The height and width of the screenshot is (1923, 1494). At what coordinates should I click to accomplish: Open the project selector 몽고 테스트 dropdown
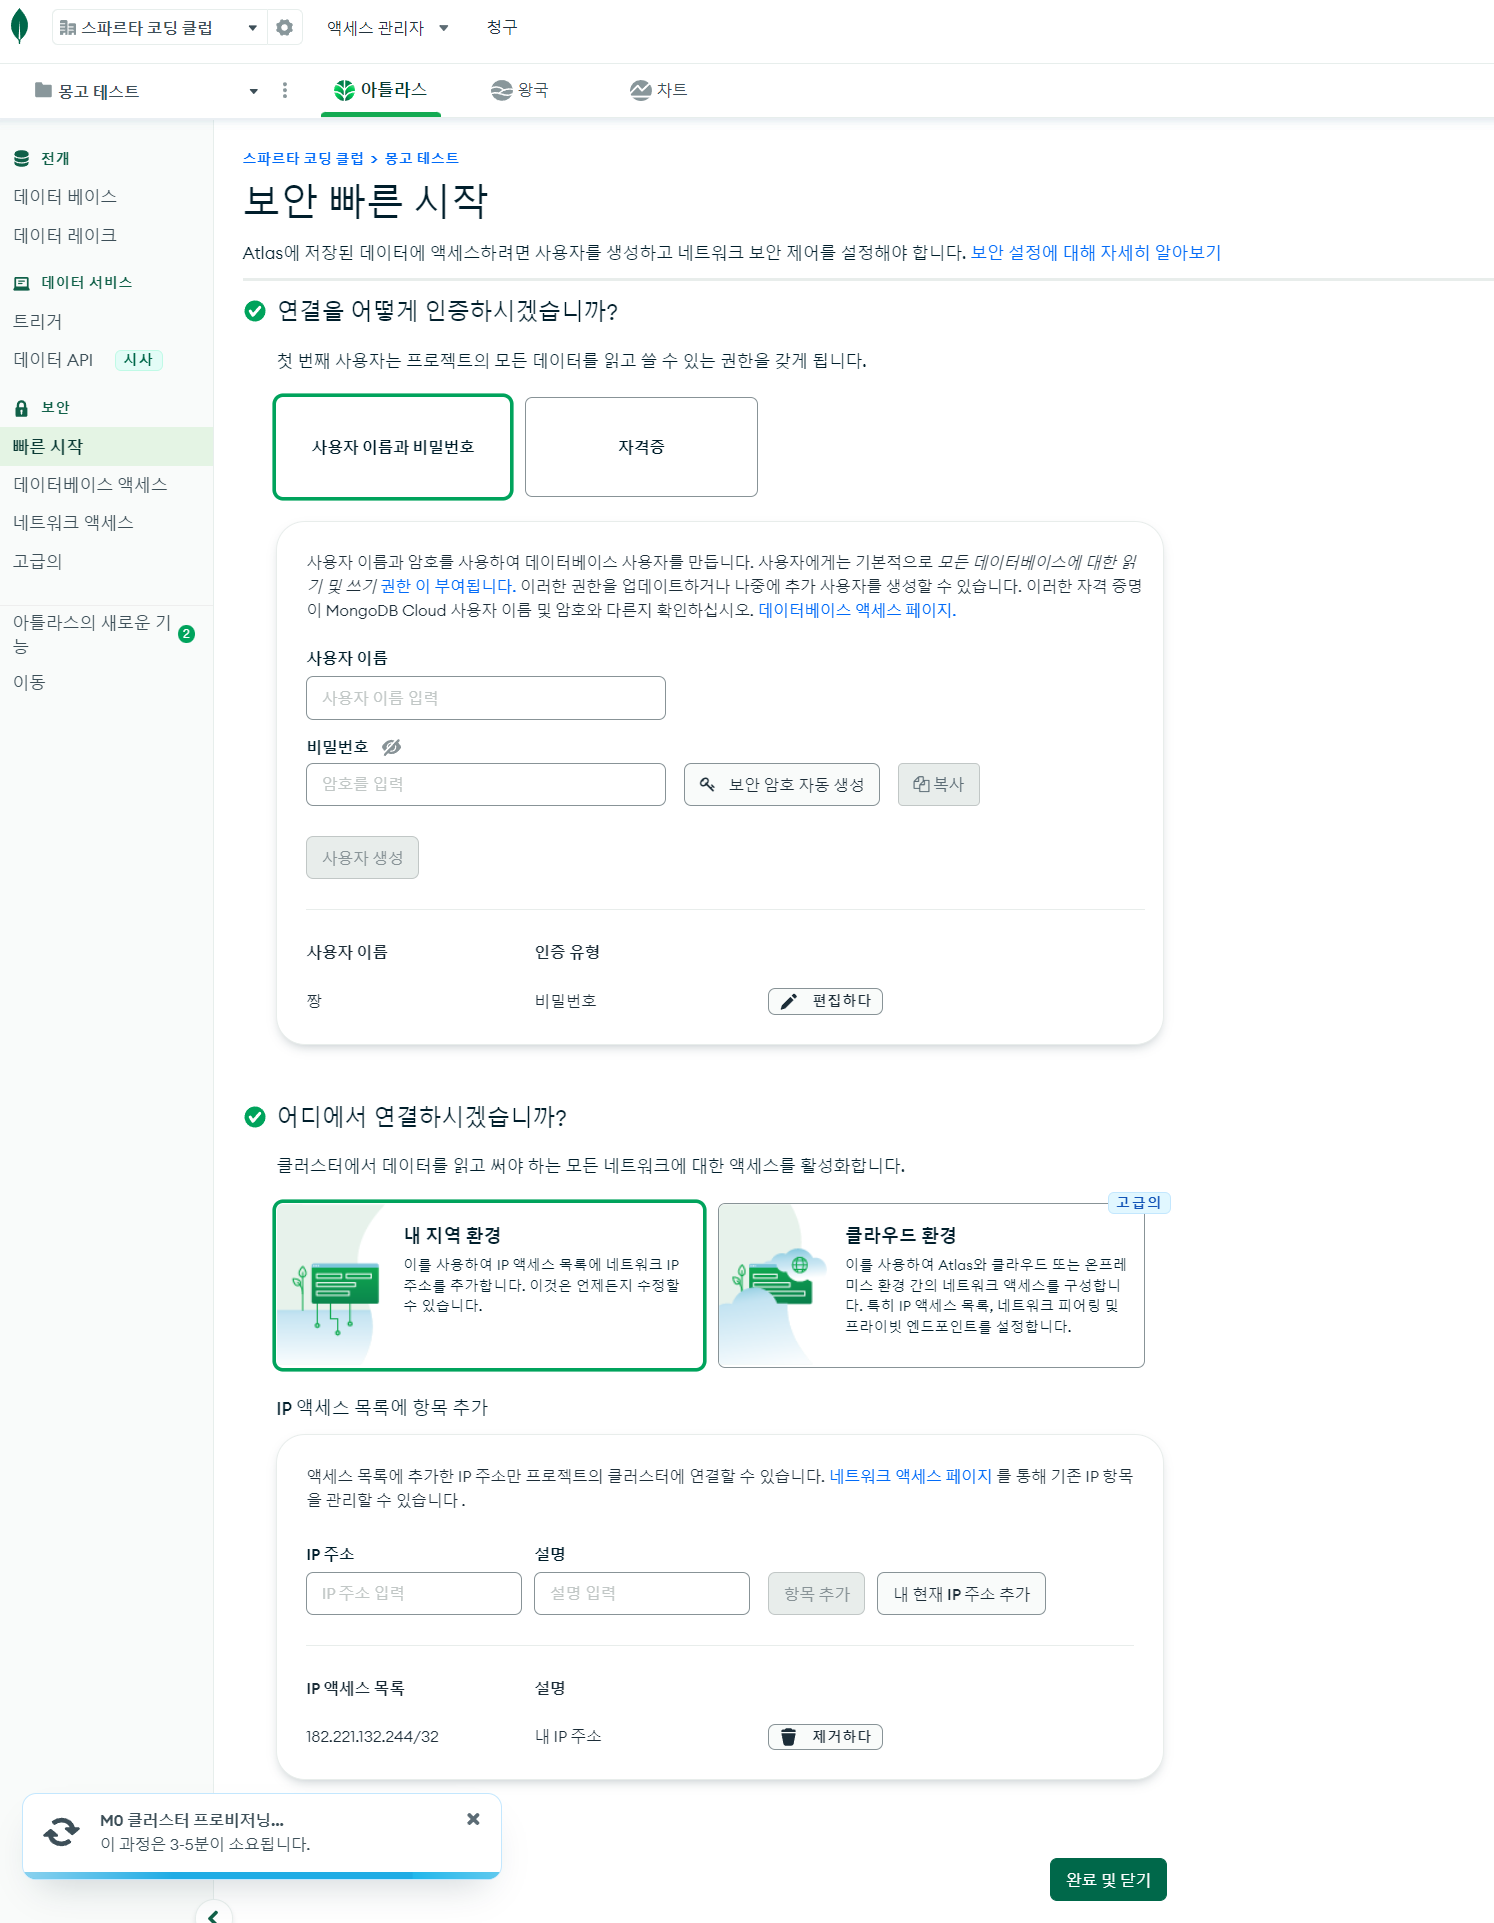[147, 91]
